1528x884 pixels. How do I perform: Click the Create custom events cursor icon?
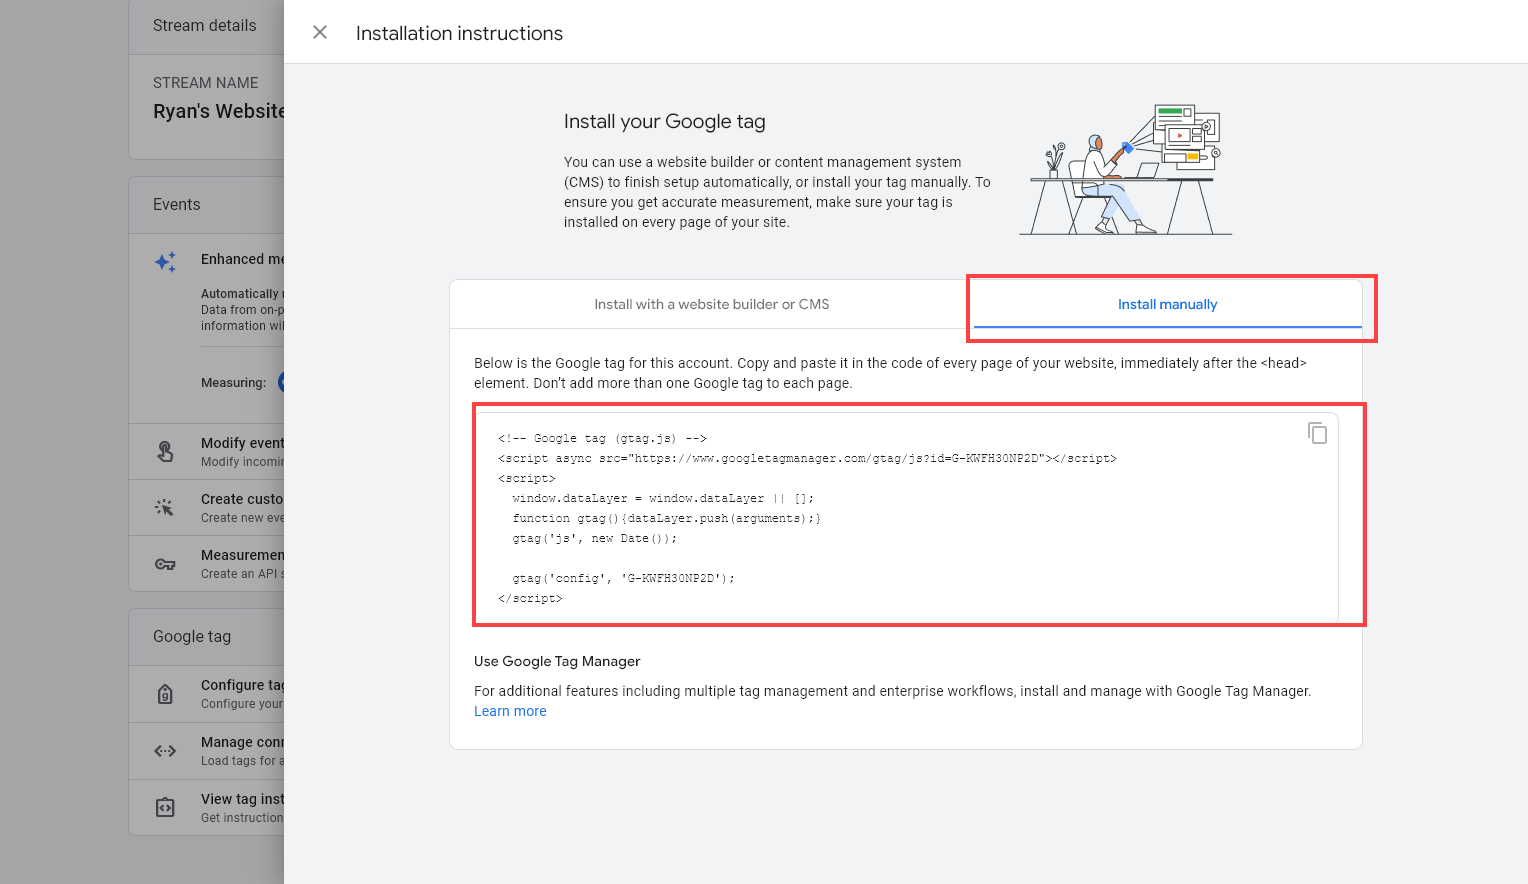(x=165, y=507)
